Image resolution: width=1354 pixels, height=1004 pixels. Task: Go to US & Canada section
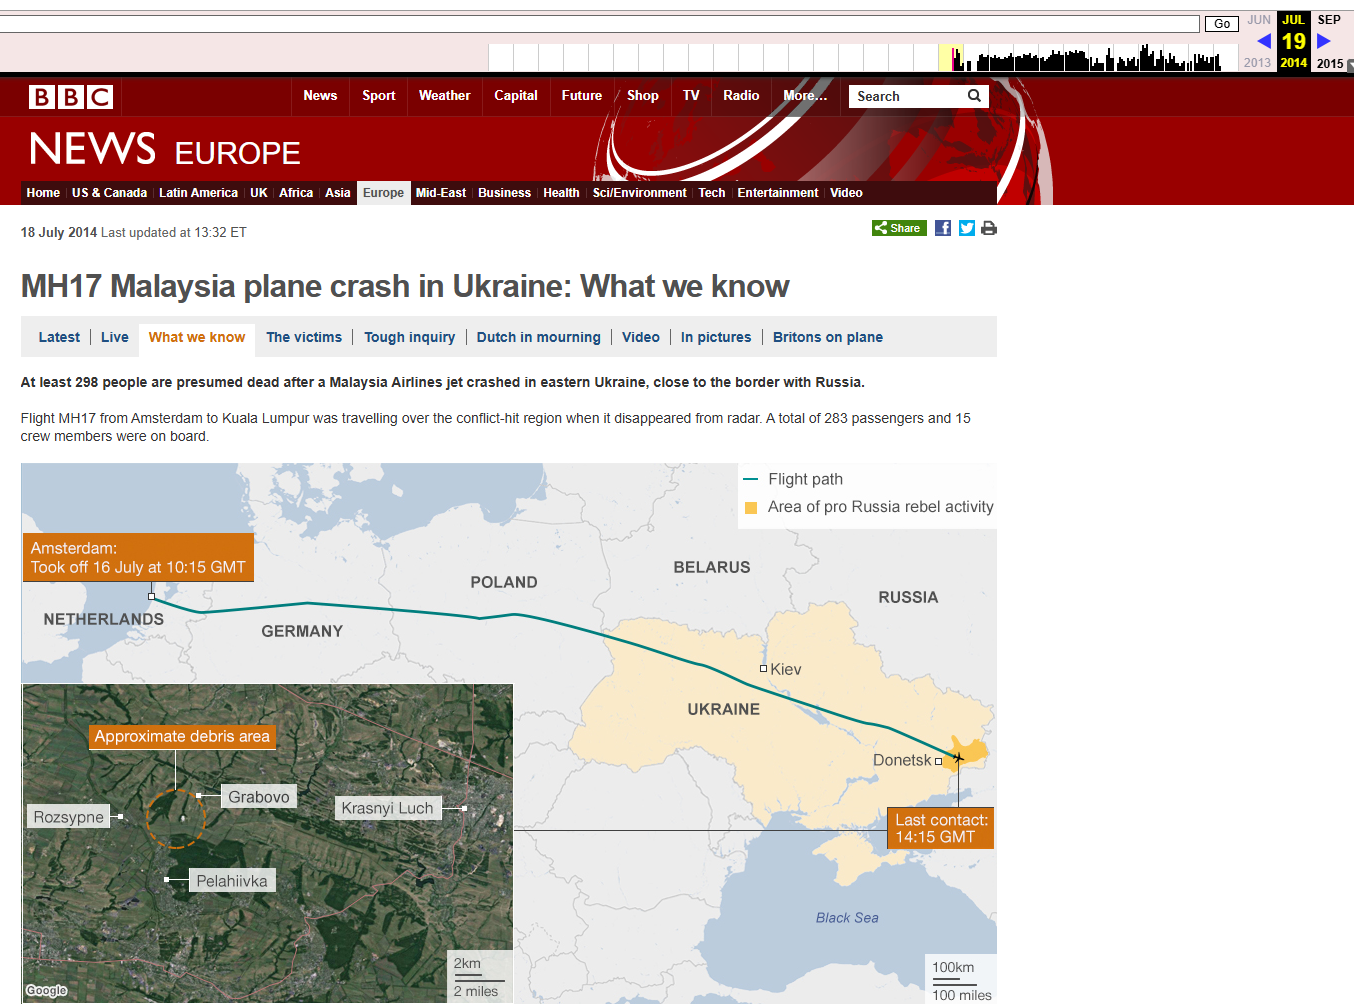click(109, 193)
